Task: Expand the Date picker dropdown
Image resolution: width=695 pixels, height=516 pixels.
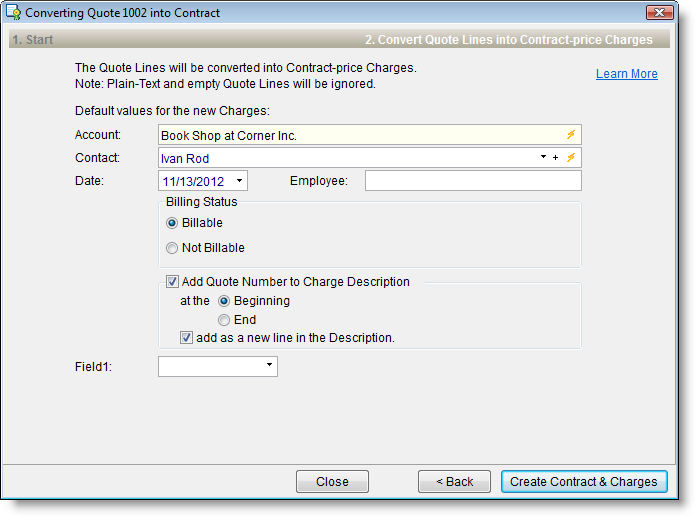Action: [239, 181]
